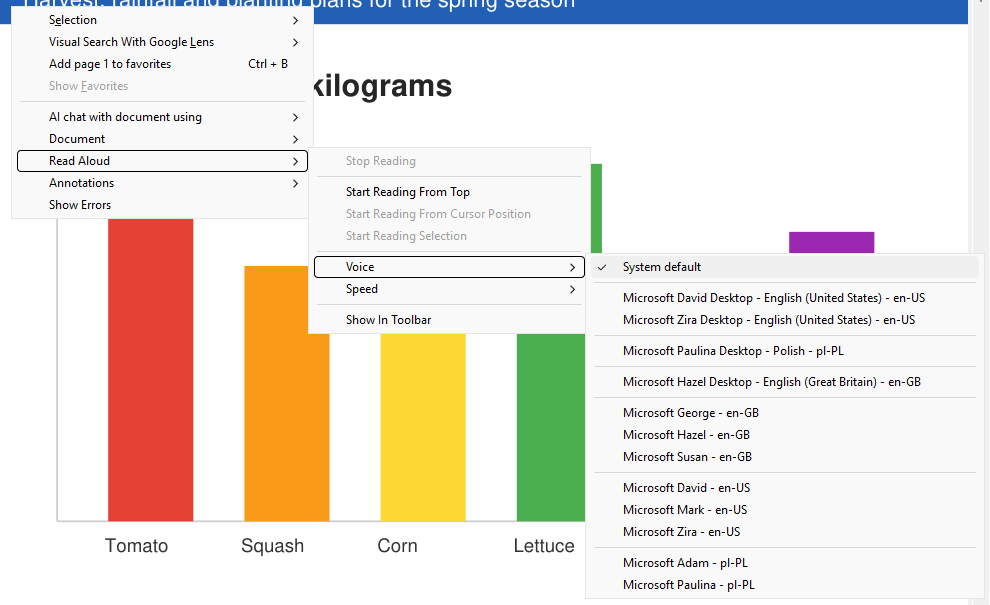The height and width of the screenshot is (605, 990).
Task: Choose Microsoft Adam pl-PL voice
Action: point(785,563)
